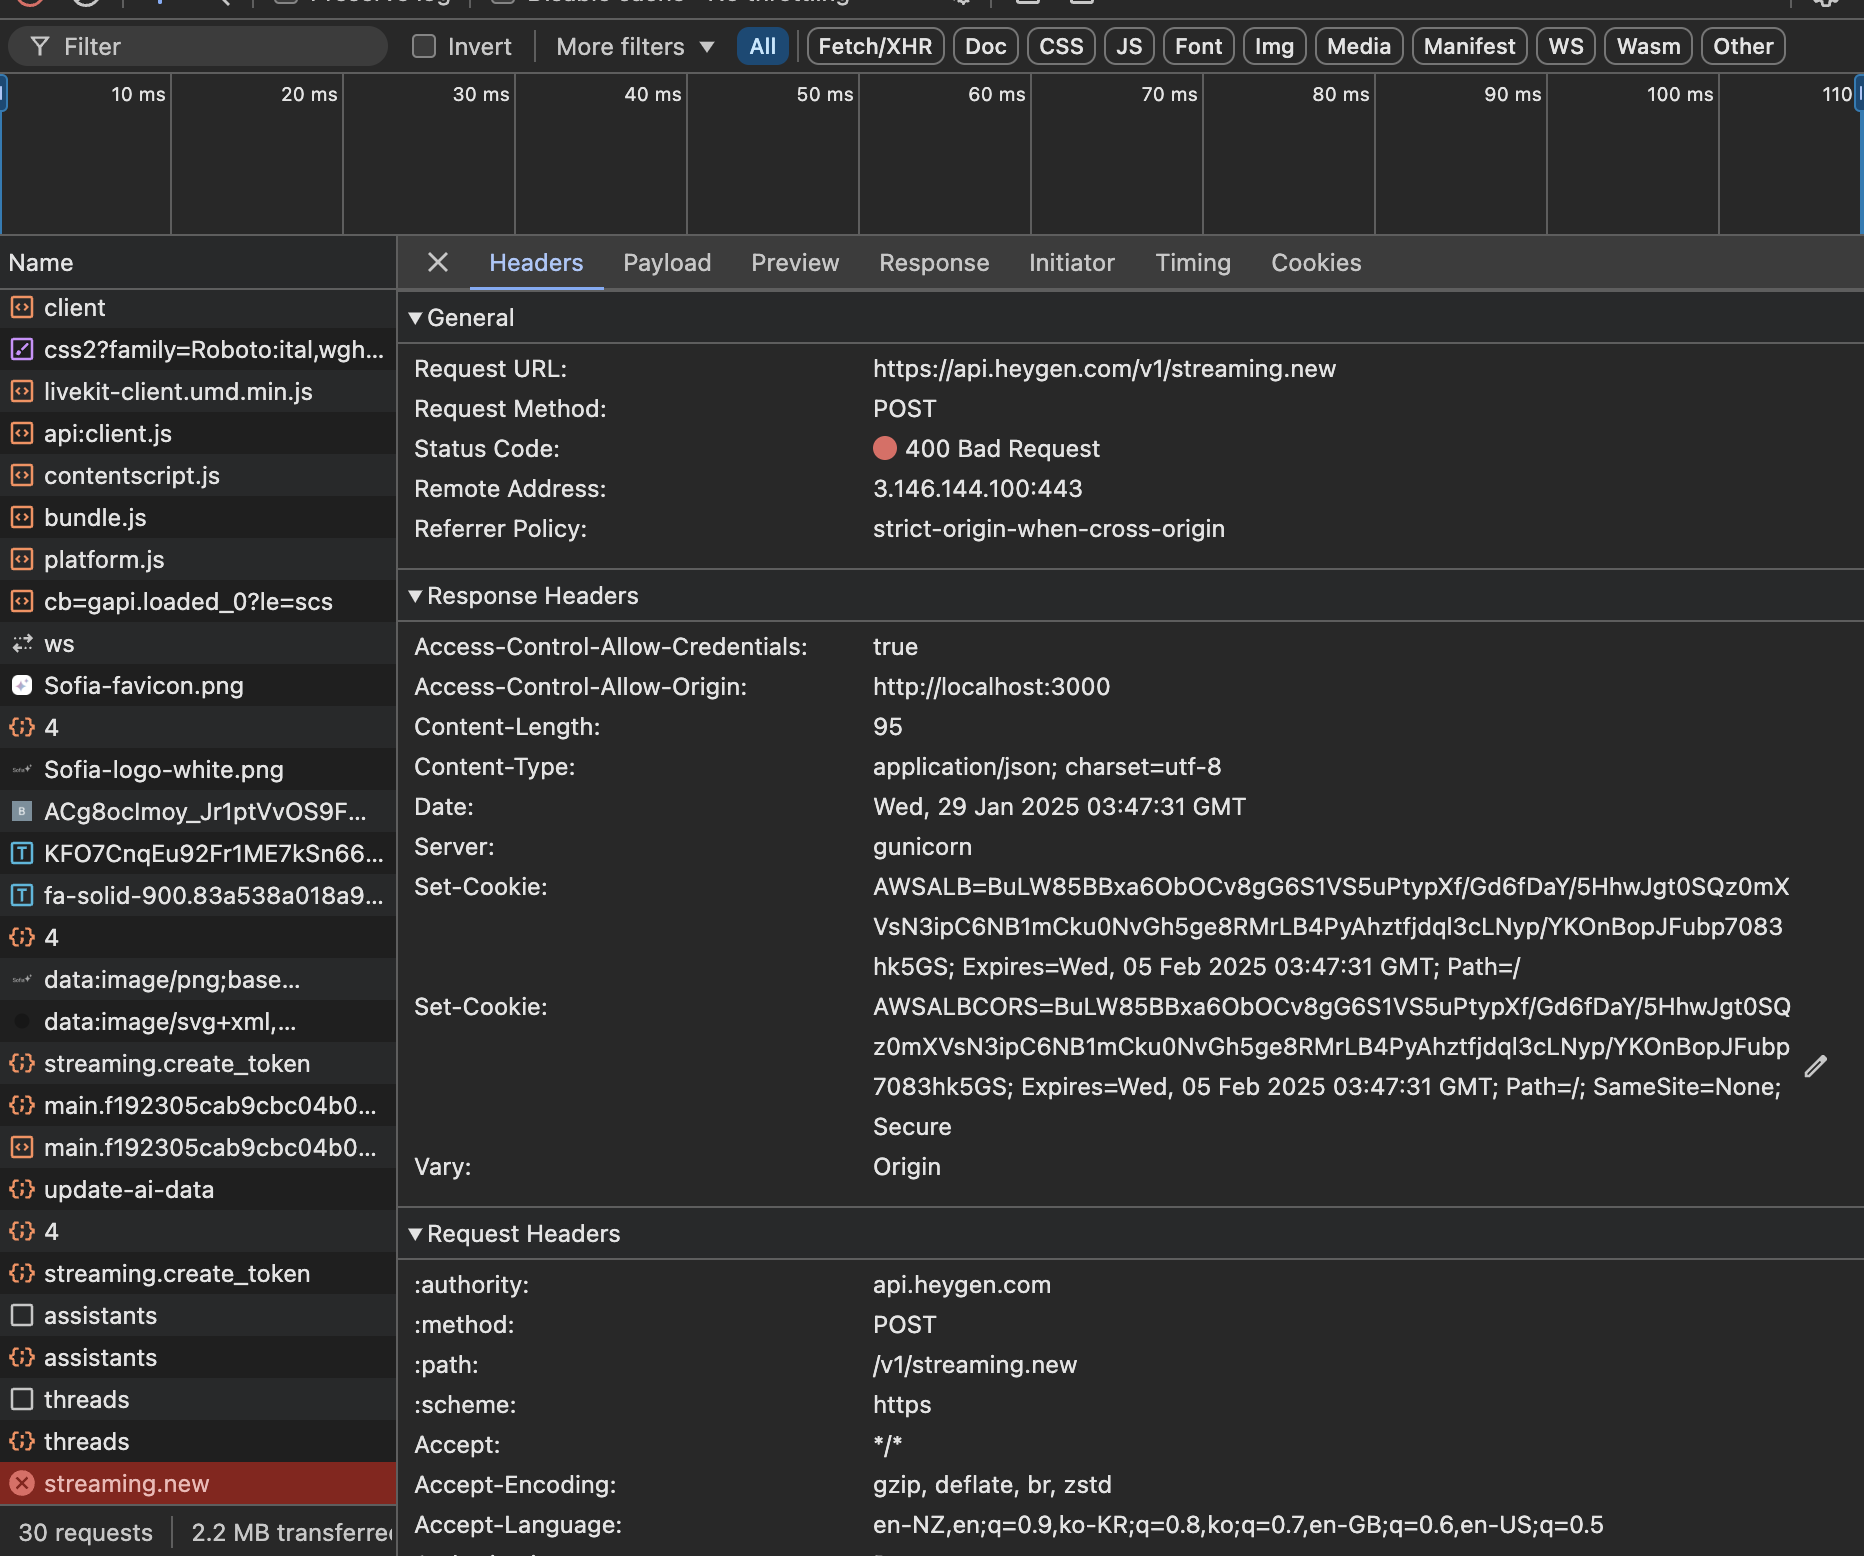
Task: Open the More filters dropdown
Action: [635, 47]
